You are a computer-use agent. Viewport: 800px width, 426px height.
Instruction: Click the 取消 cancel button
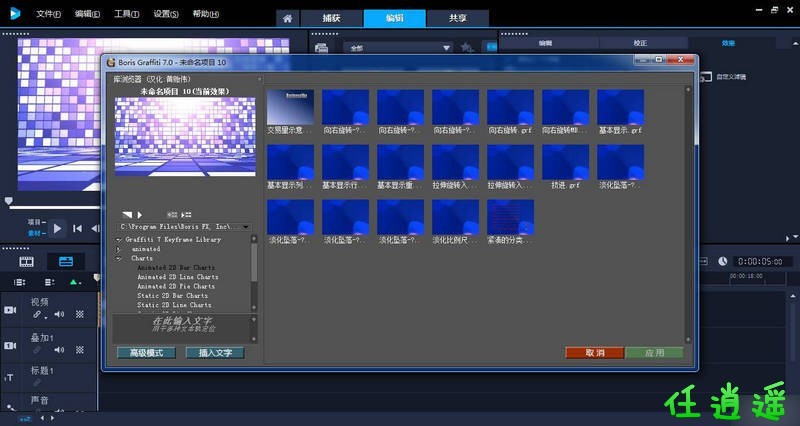(x=594, y=353)
